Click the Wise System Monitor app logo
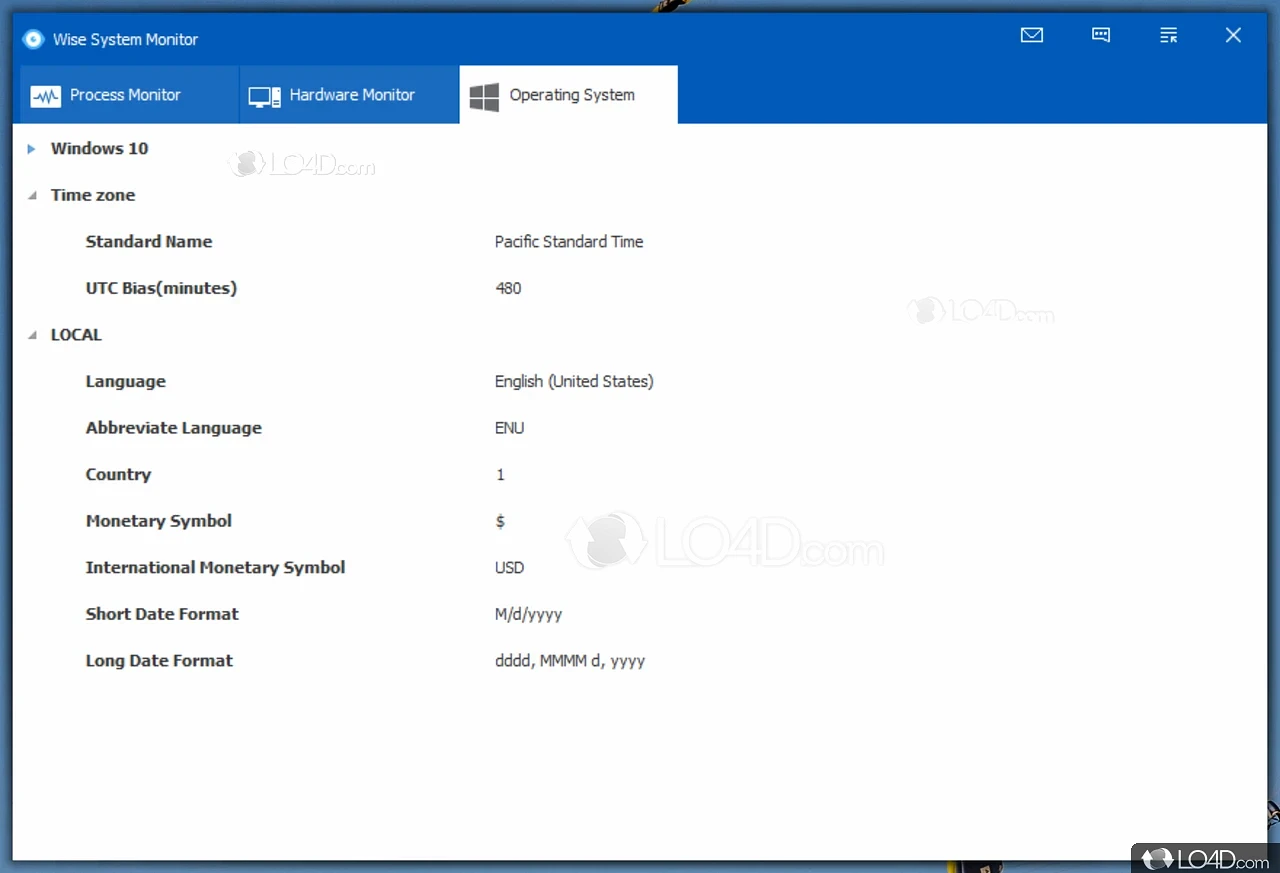This screenshot has width=1280, height=873. [34, 39]
